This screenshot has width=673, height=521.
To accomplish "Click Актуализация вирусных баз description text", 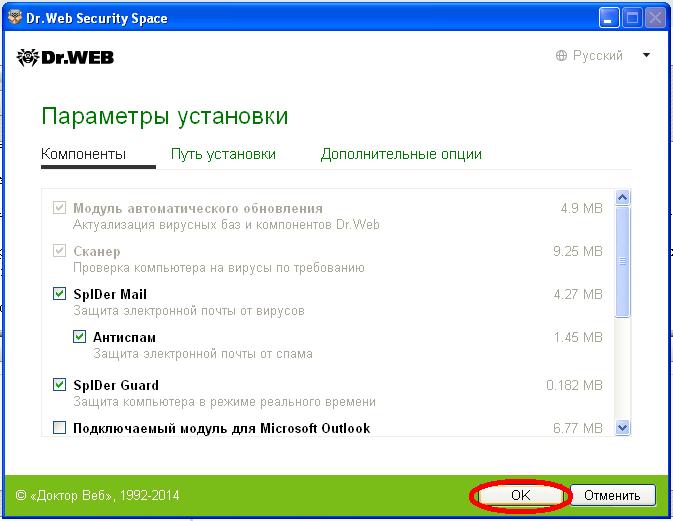I will [x=226, y=225].
